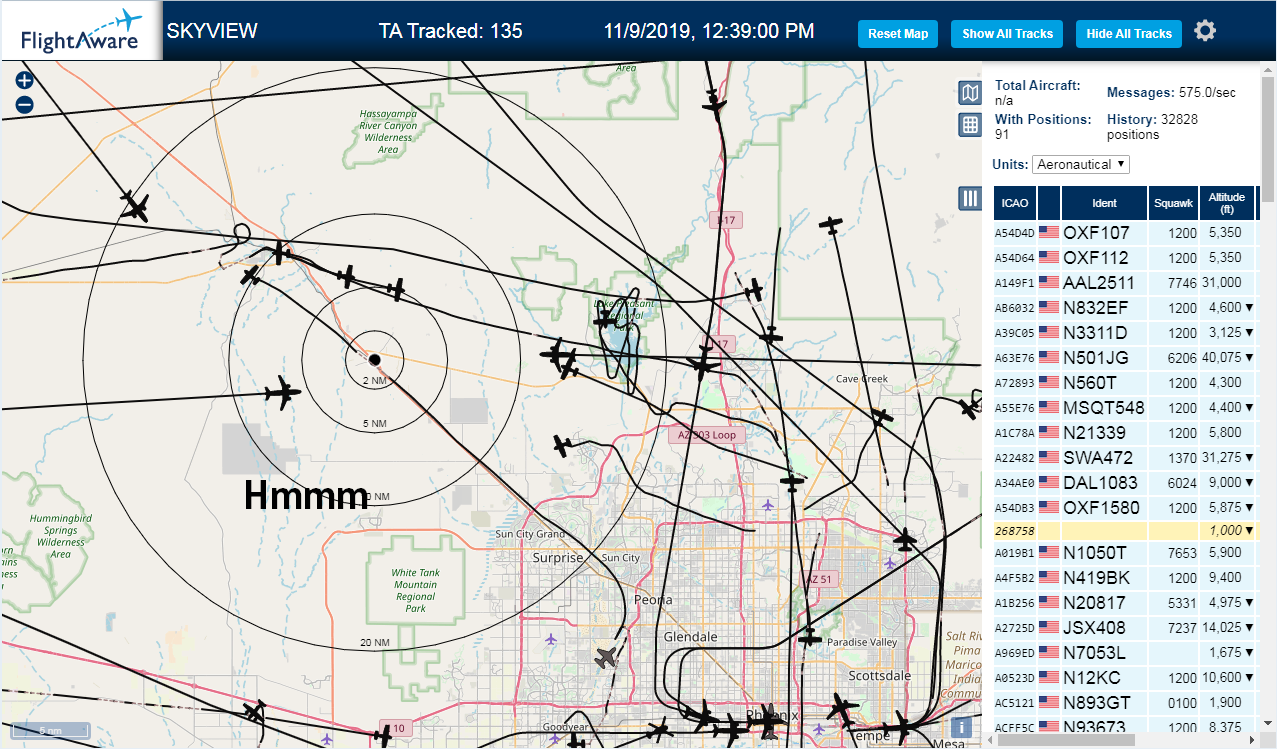
Task: Select the OXF107 aircraft row
Action: 1127,232
